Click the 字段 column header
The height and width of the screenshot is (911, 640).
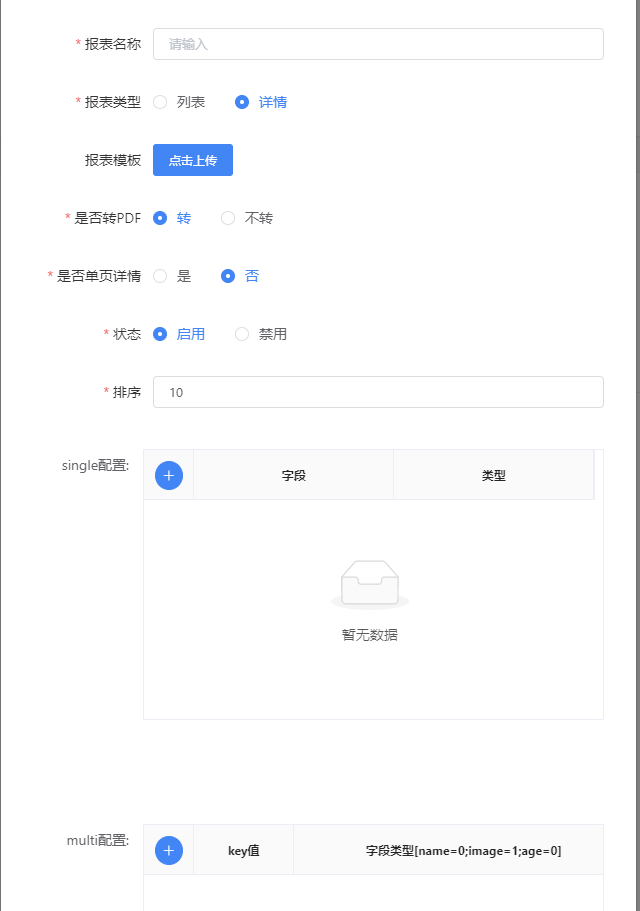[x=294, y=475]
